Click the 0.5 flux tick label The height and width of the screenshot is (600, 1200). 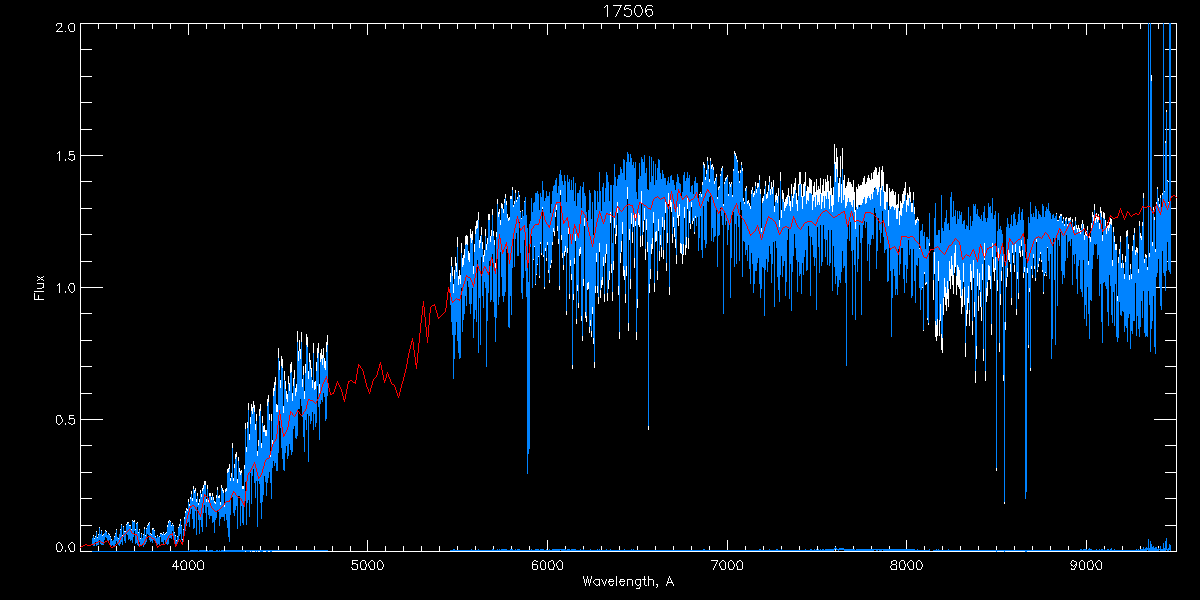[66, 419]
